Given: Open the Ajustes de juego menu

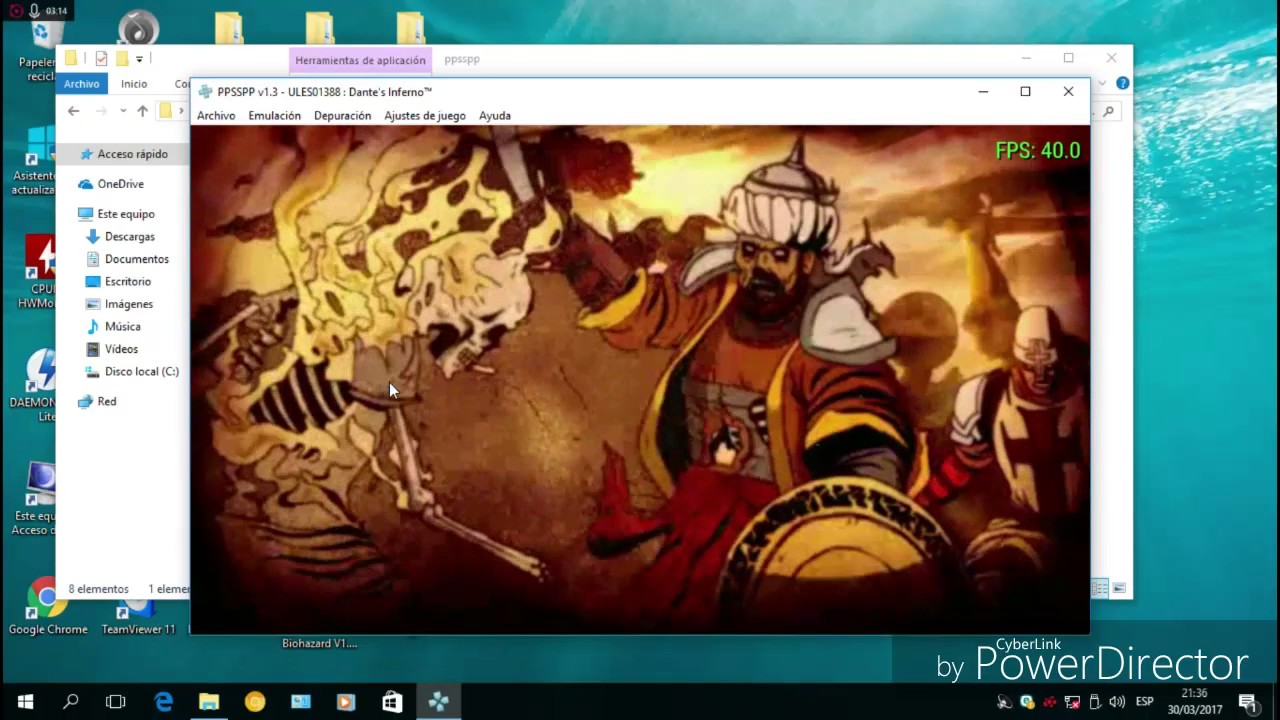Looking at the screenshot, I should click(x=424, y=116).
